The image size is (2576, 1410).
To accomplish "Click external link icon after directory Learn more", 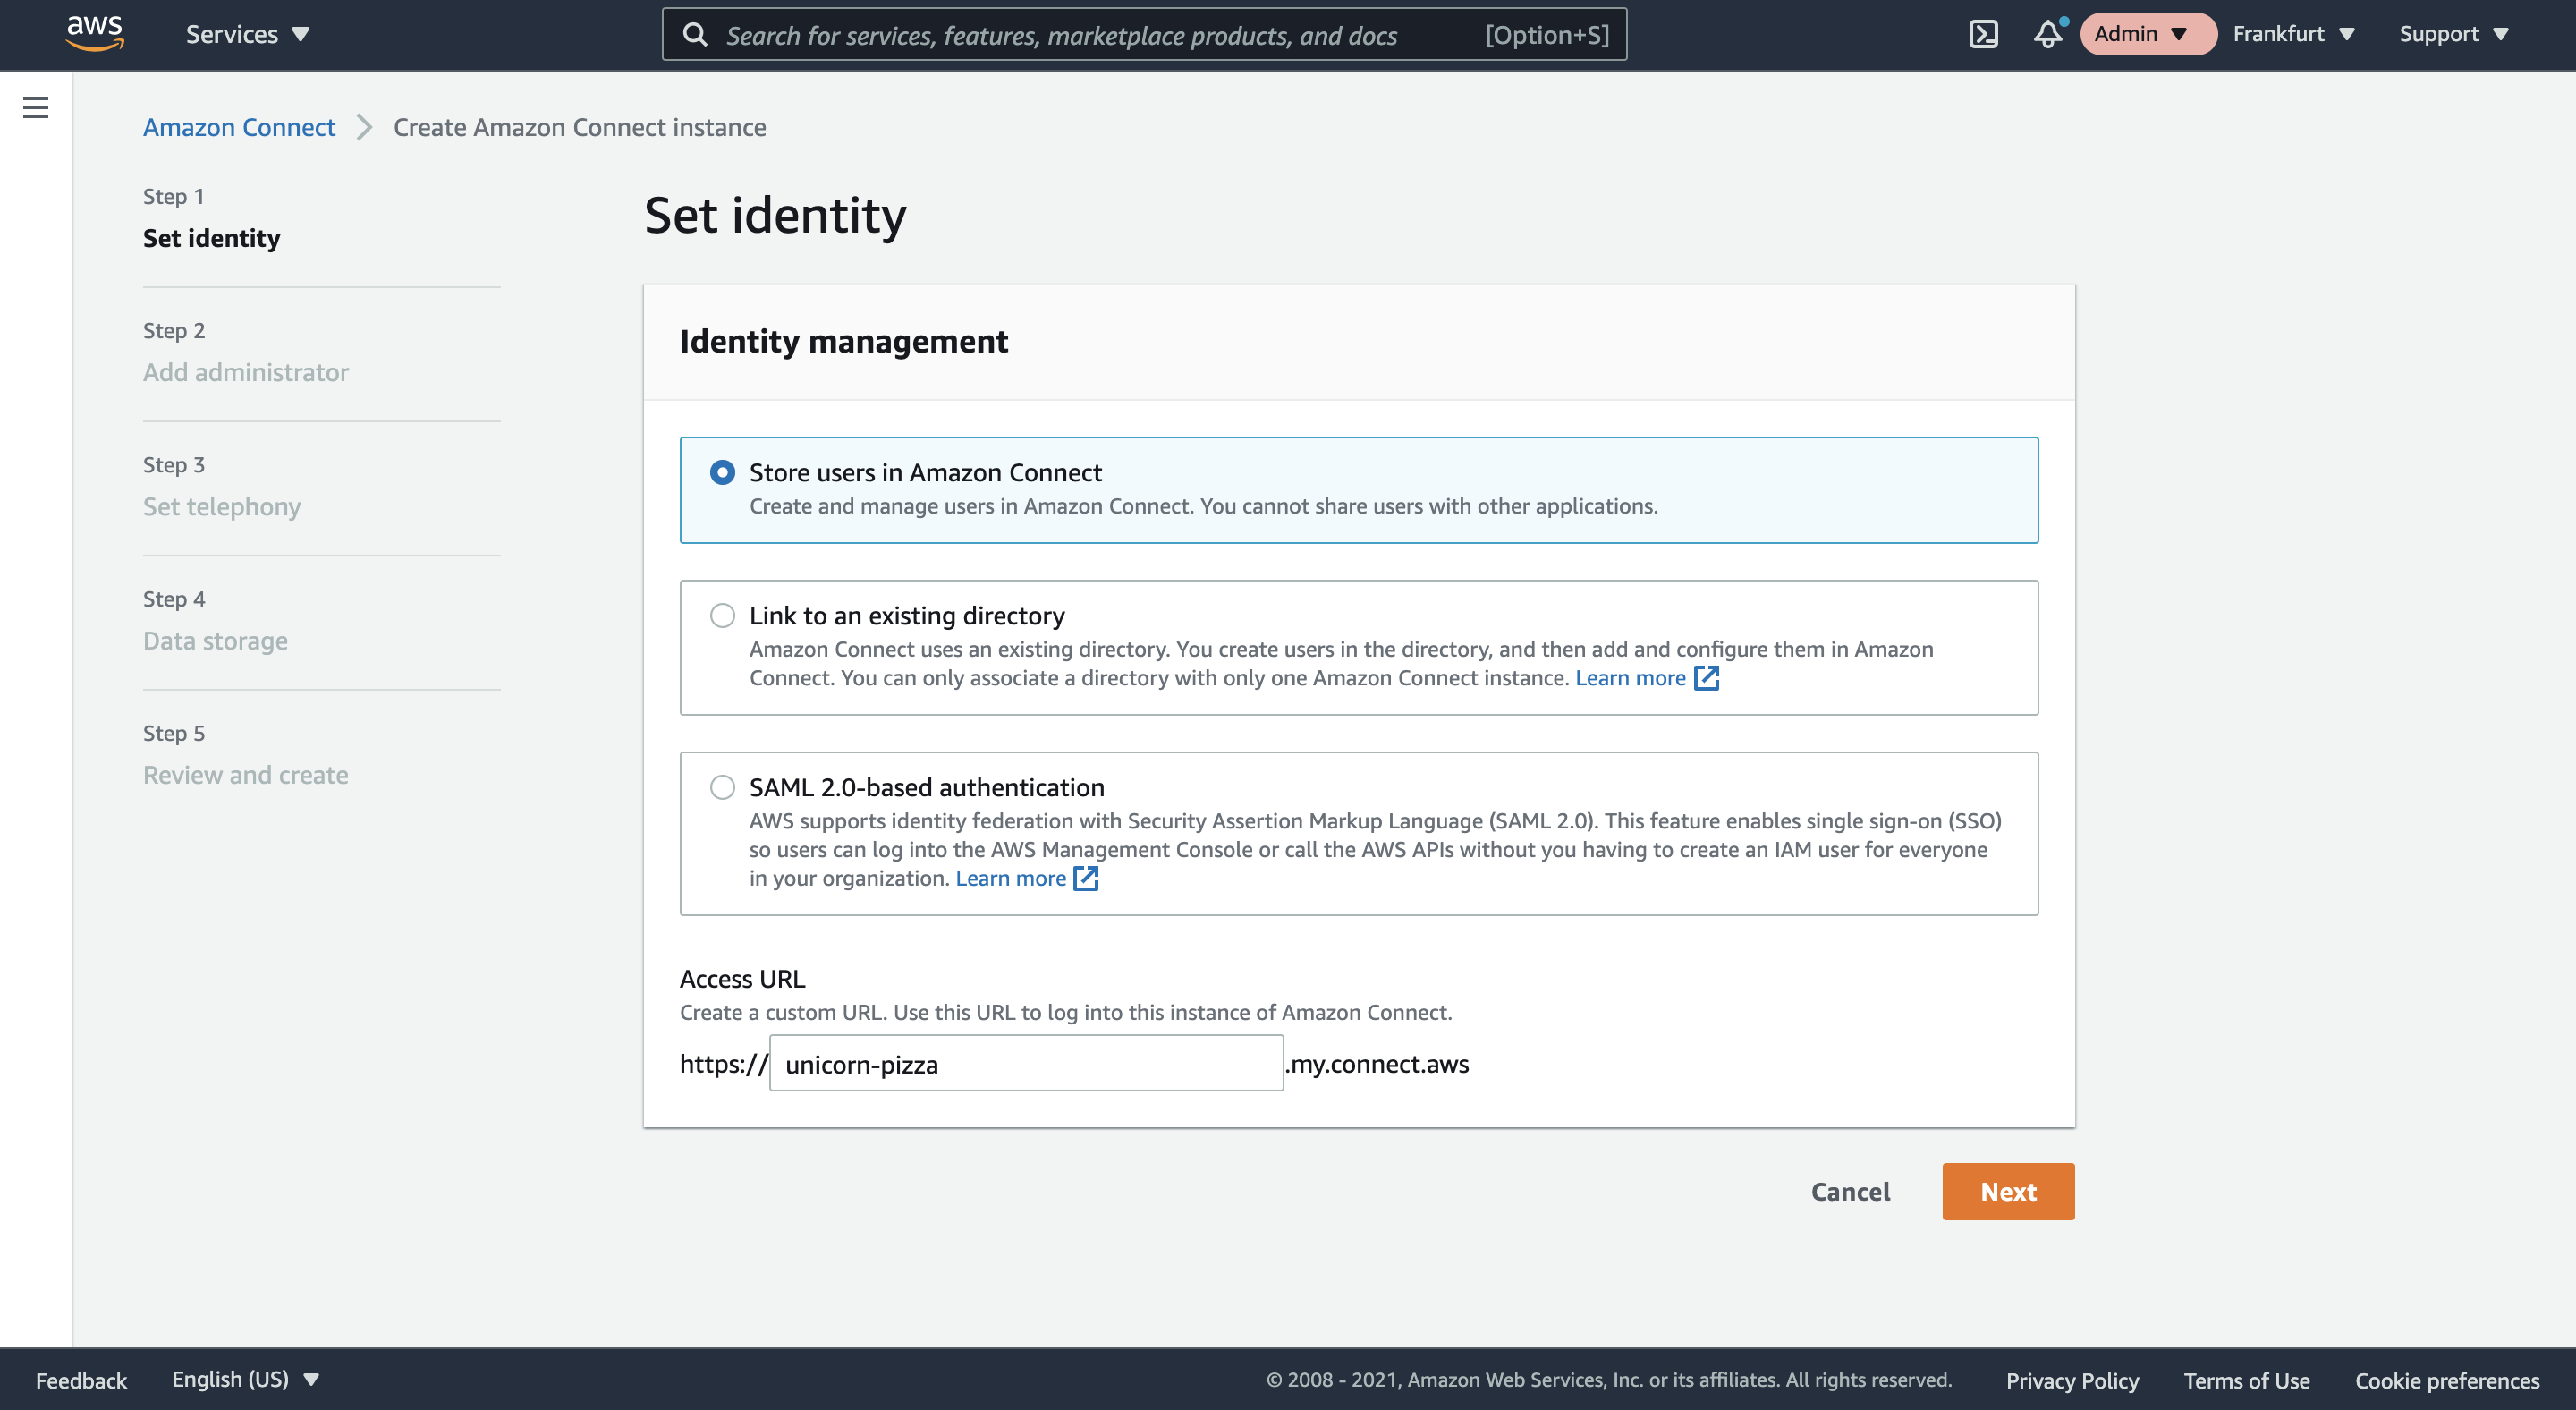I will 1706,678.
